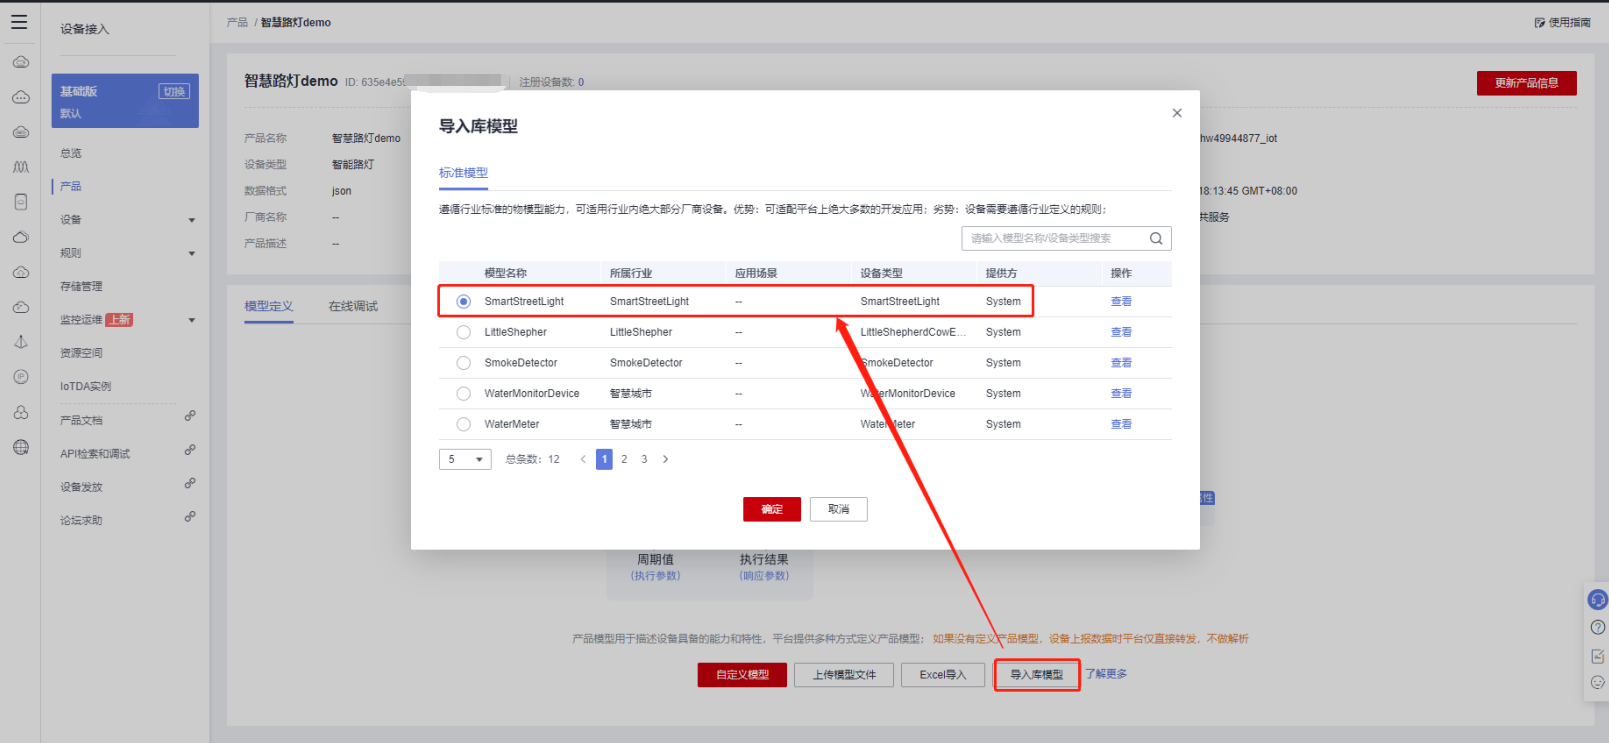Open the hamburger menu in the left rail
This screenshot has width=1609, height=743.
(19, 21)
